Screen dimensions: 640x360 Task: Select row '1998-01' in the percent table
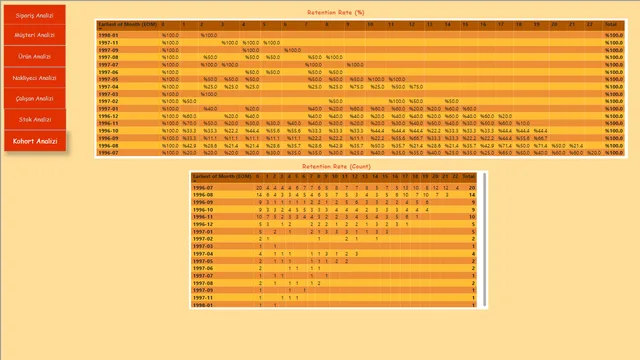(x=360, y=35)
